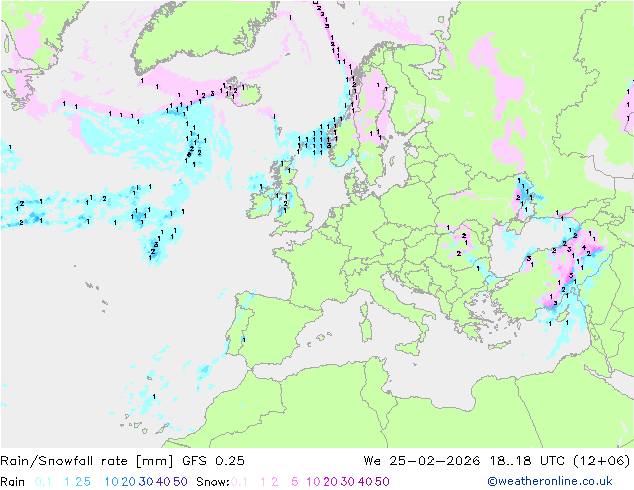The height and width of the screenshot is (490, 634).
Task: Select the Rain legend value 0.1
Action: tap(43, 482)
